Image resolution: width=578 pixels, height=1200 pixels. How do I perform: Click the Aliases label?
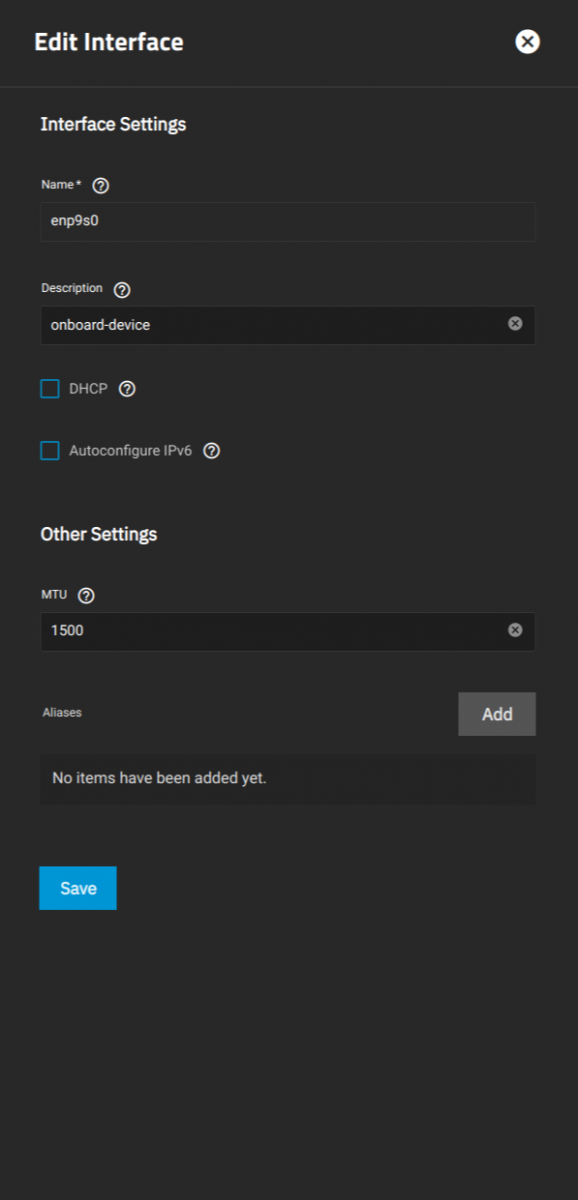tap(62, 713)
